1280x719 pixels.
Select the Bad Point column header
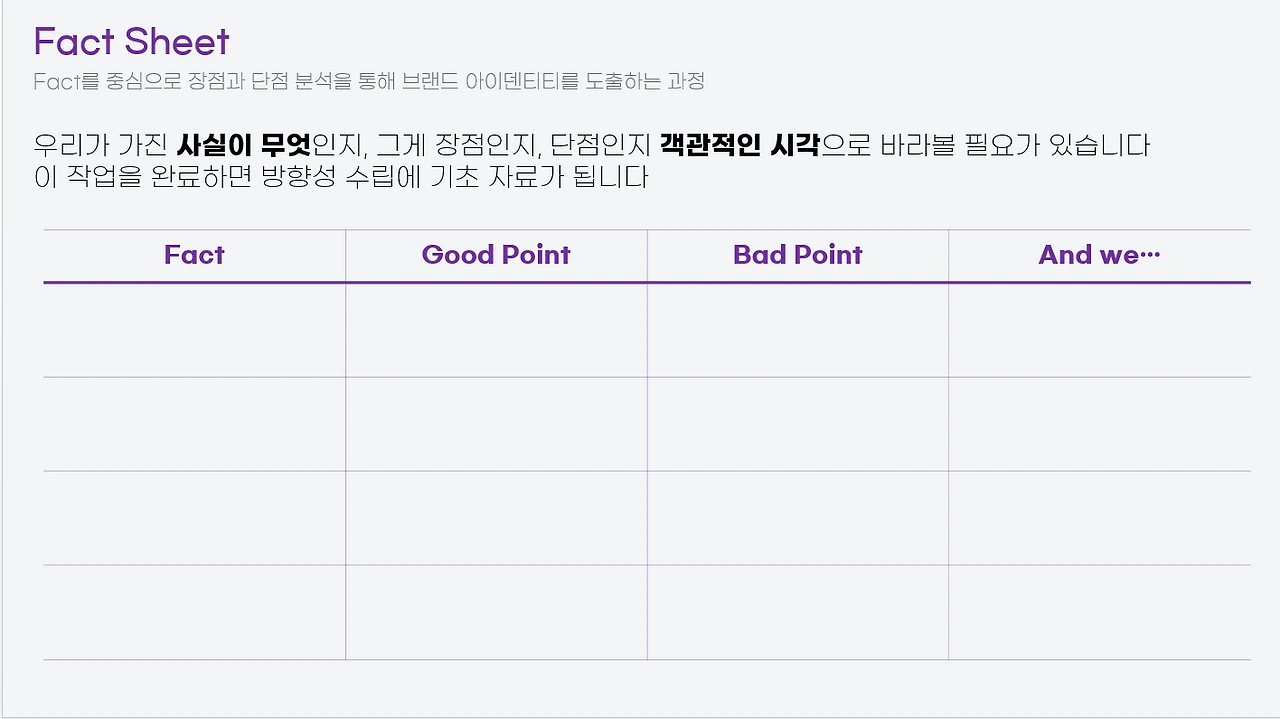click(x=797, y=255)
